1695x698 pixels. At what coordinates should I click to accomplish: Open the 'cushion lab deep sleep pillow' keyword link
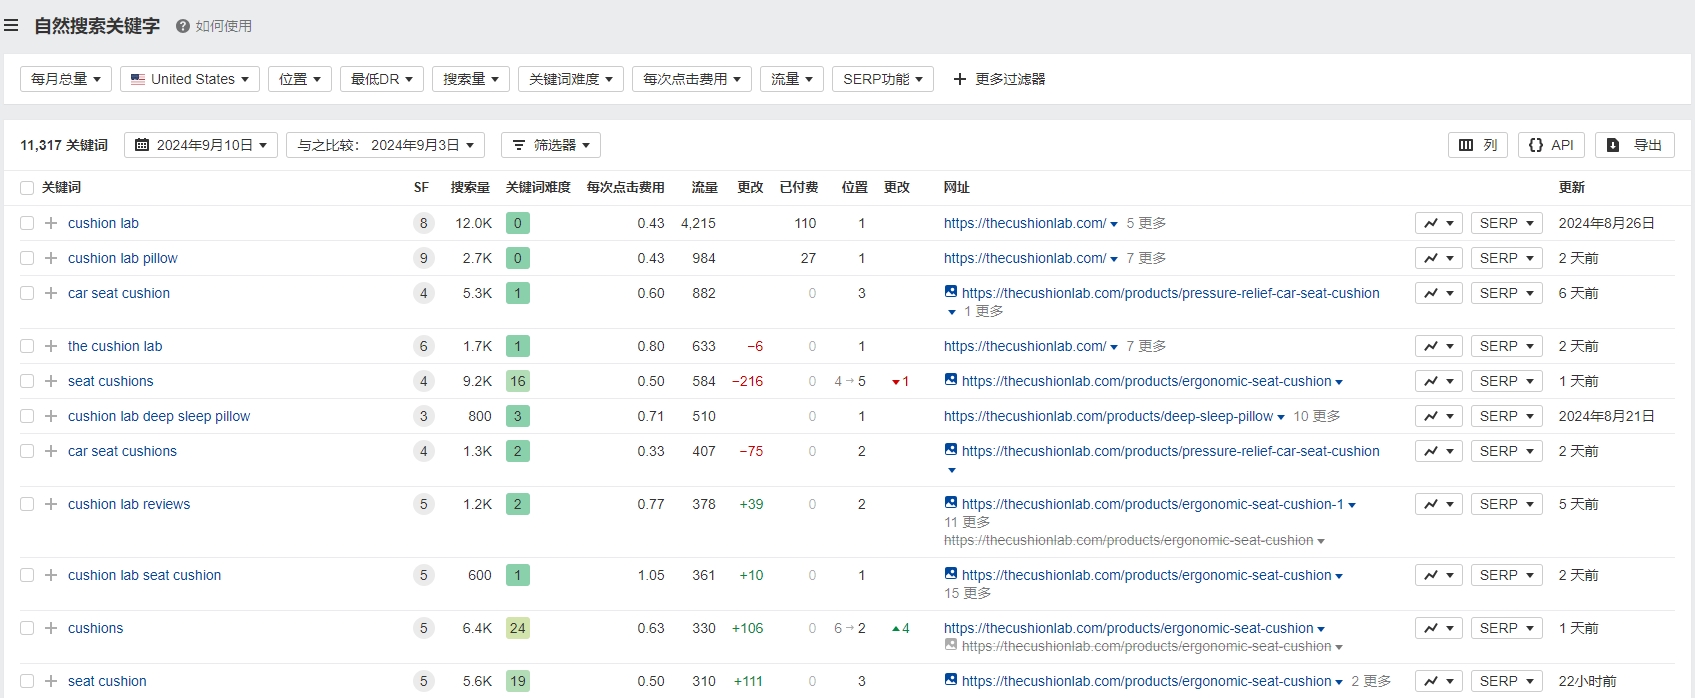[x=159, y=416]
